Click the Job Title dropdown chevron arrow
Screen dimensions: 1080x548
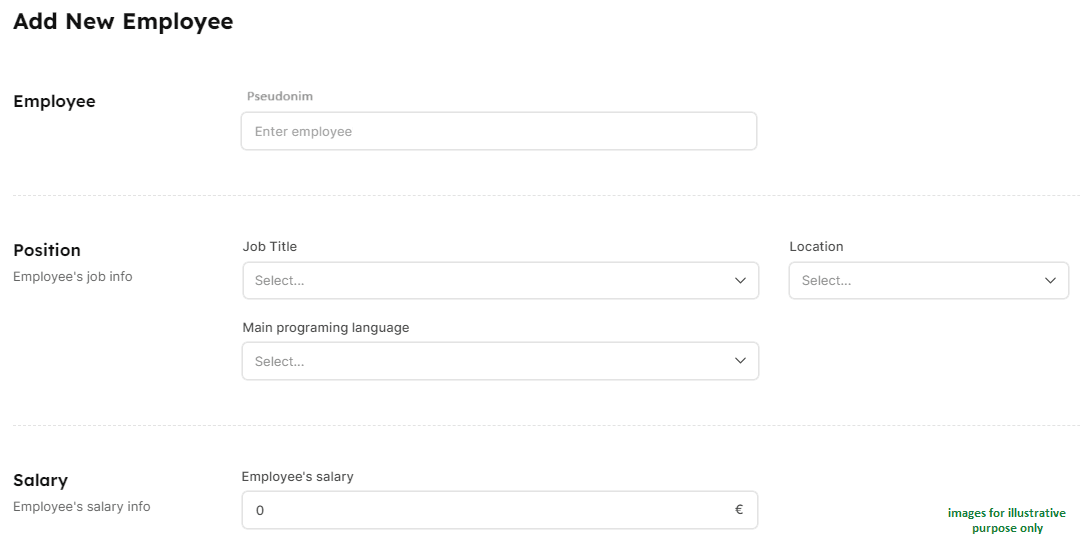740,281
